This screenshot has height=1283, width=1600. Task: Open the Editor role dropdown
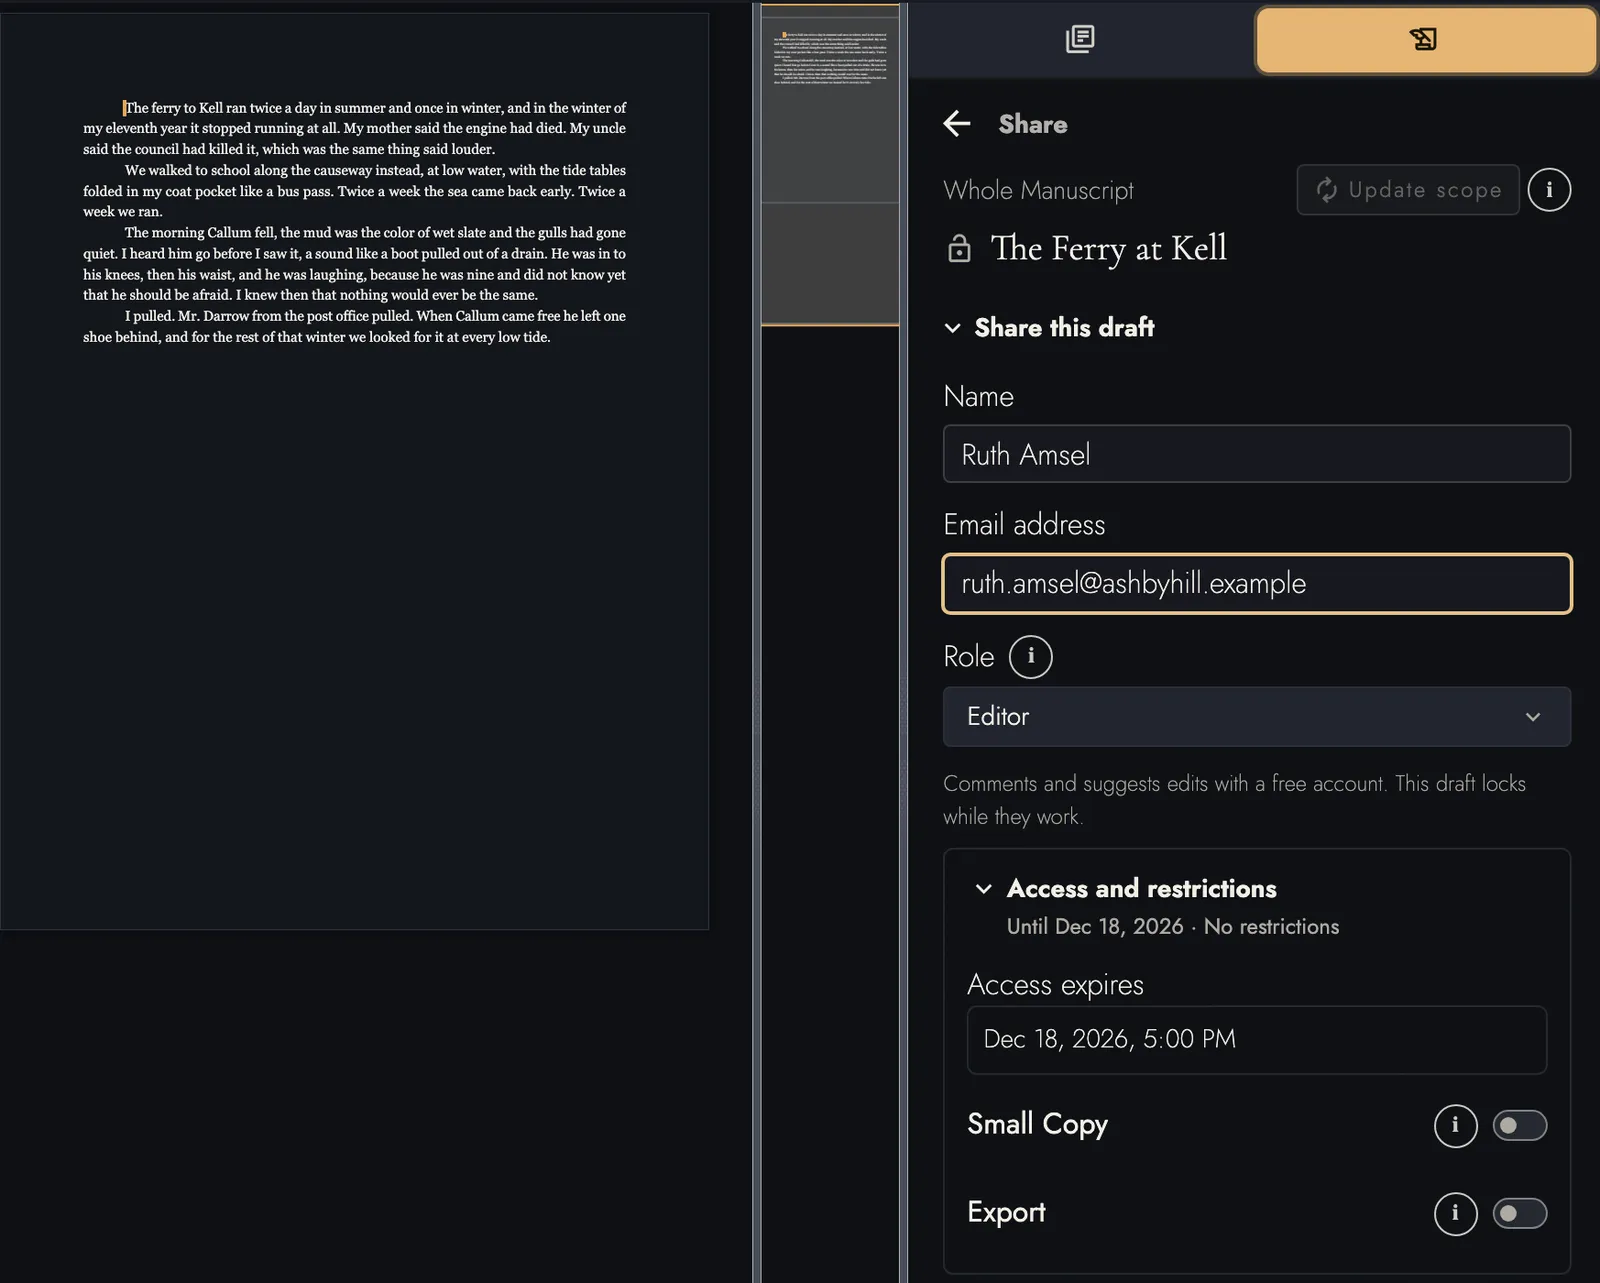[1256, 716]
